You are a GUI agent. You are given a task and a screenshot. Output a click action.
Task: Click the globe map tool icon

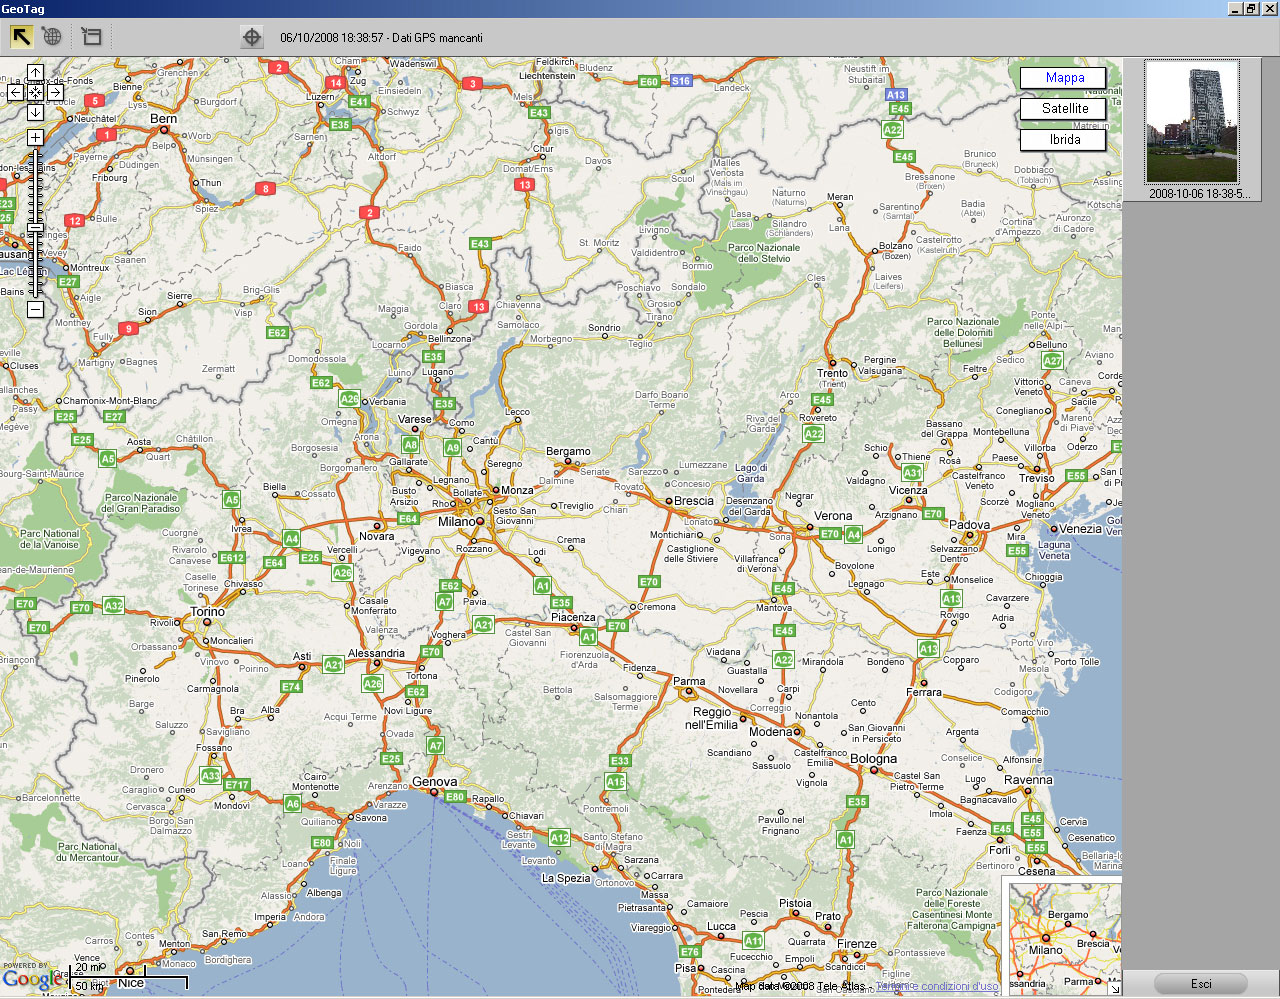[52, 37]
